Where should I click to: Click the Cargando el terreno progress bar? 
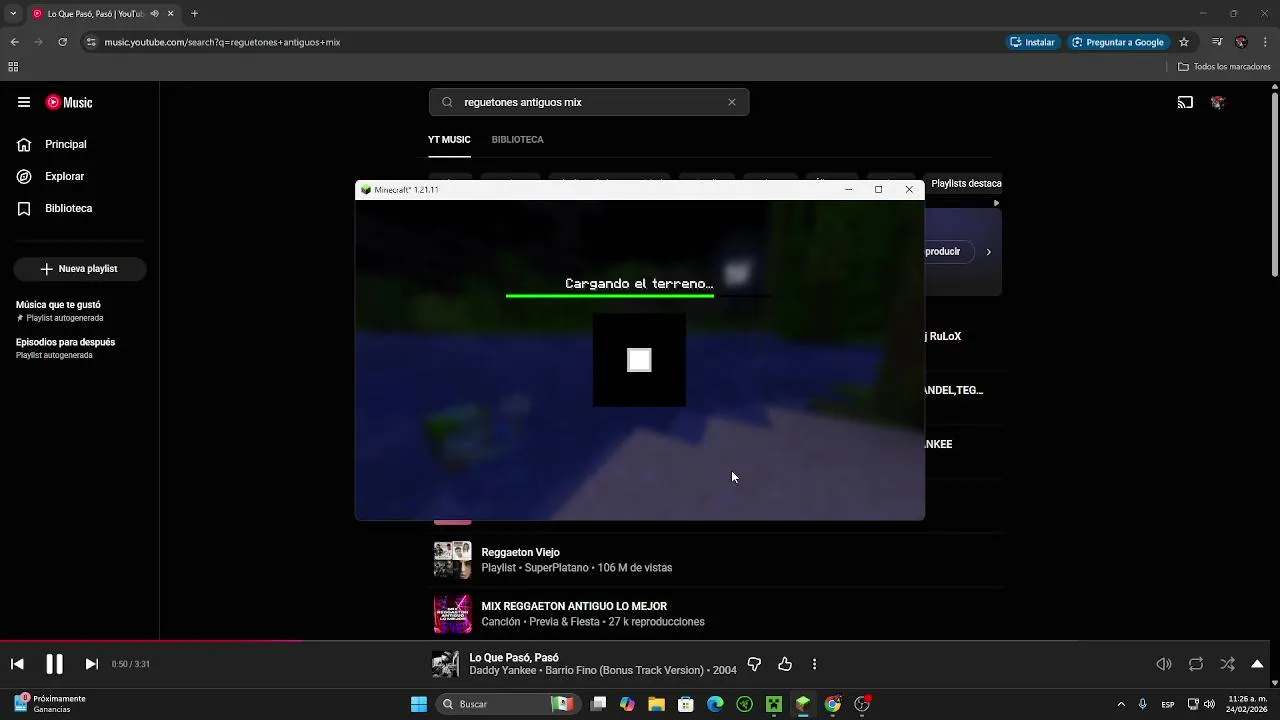click(x=638, y=296)
